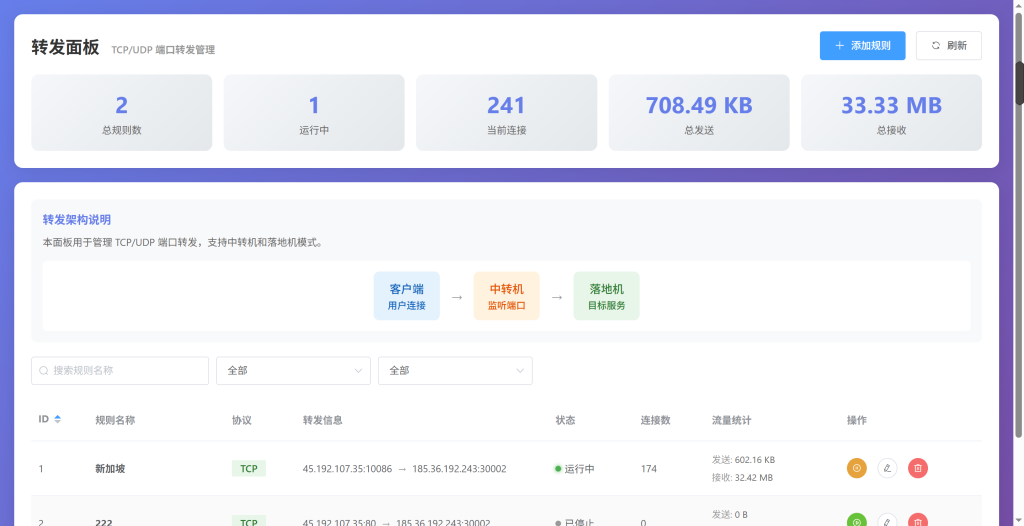Focus the 搜索规则名称 search field
The height and width of the screenshot is (526, 1024).
pyautogui.click(x=120, y=370)
